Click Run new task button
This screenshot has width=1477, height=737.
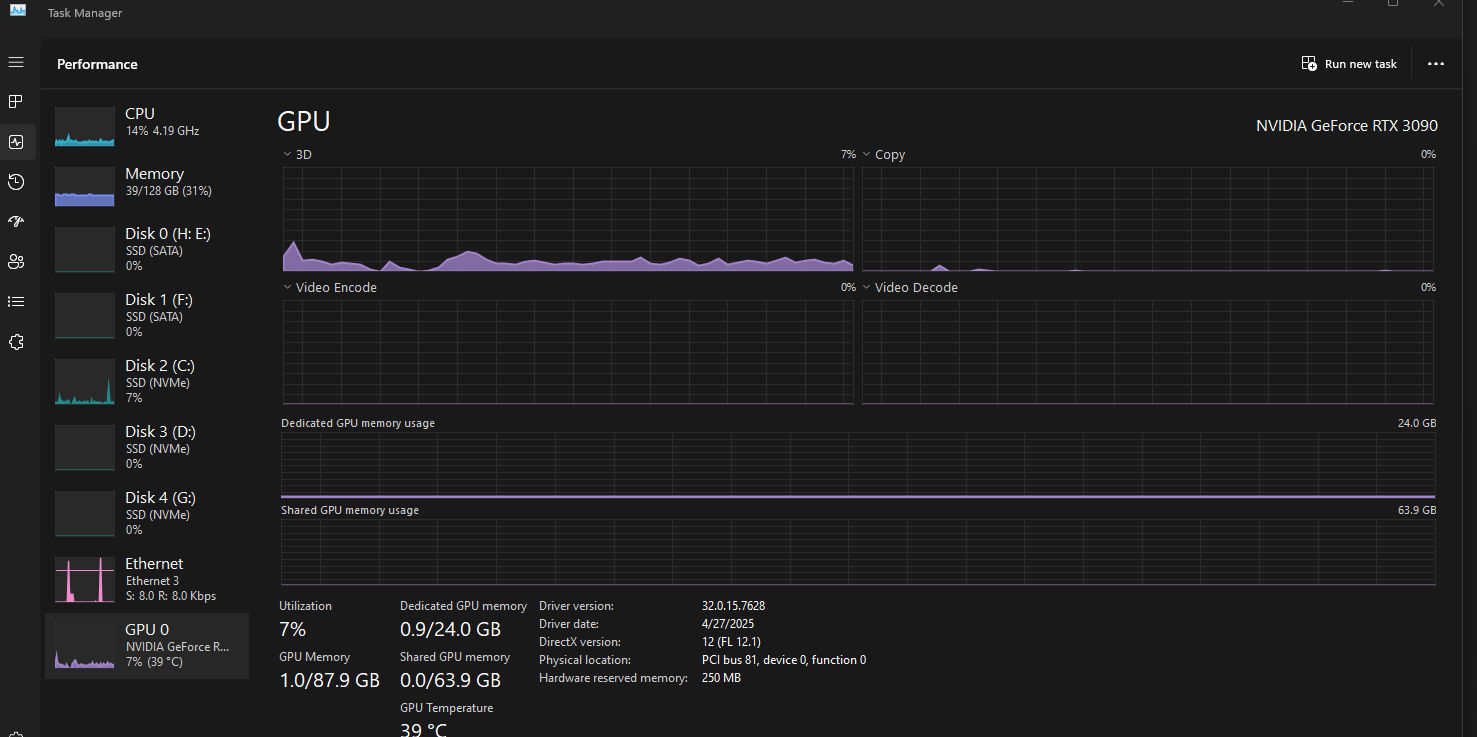[1349, 64]
